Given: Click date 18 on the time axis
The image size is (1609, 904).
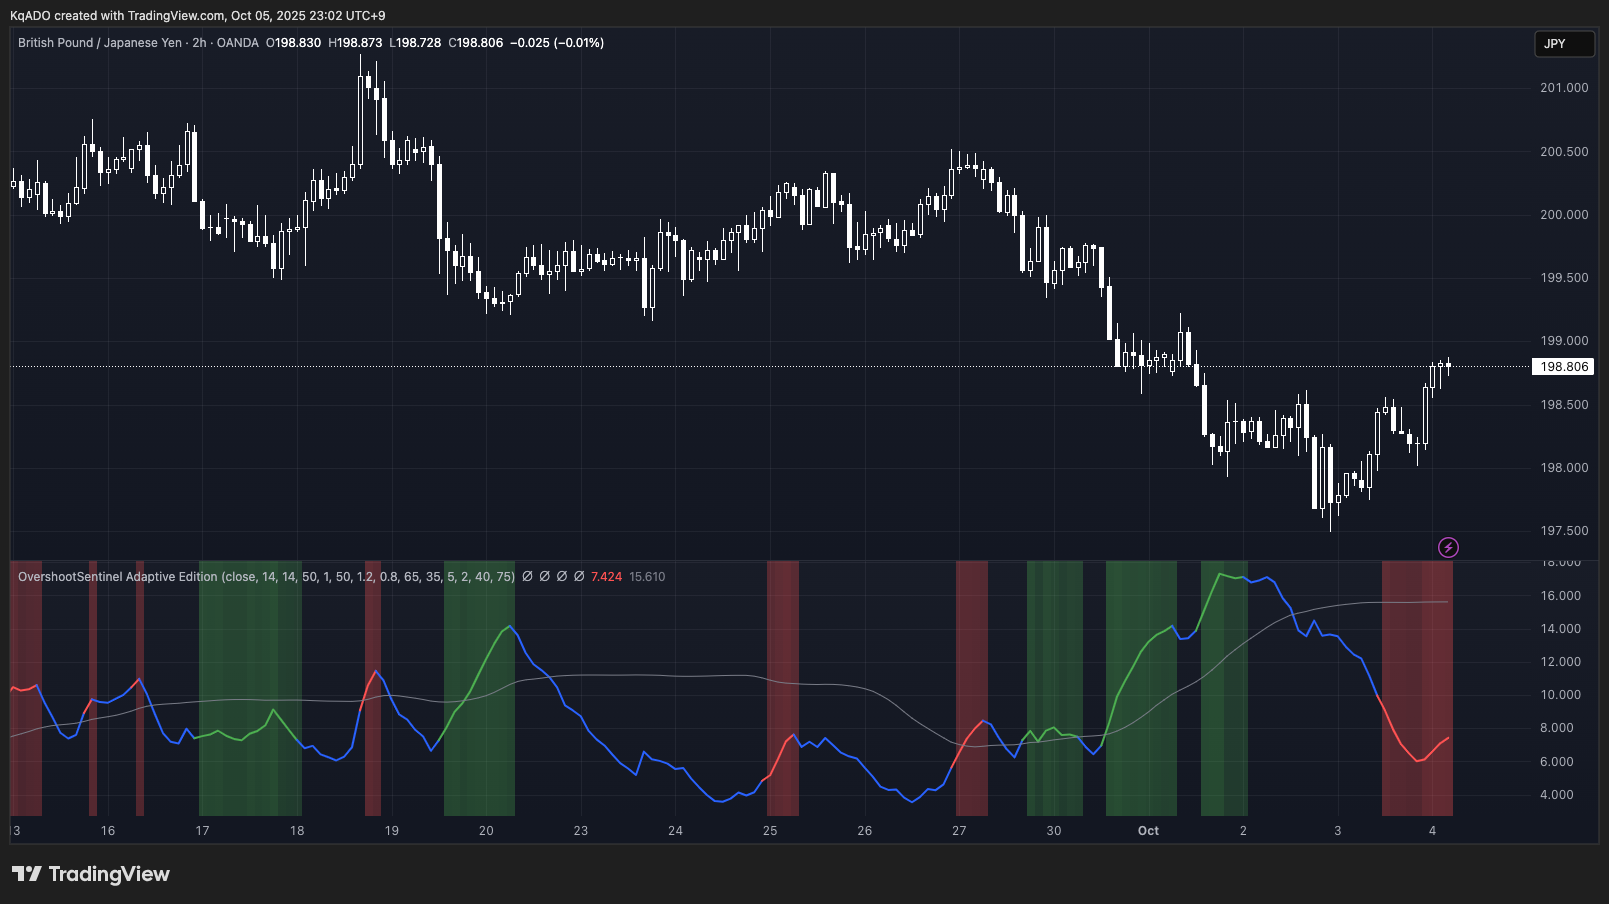Looking at the screenshot, I should pos(297,831).
